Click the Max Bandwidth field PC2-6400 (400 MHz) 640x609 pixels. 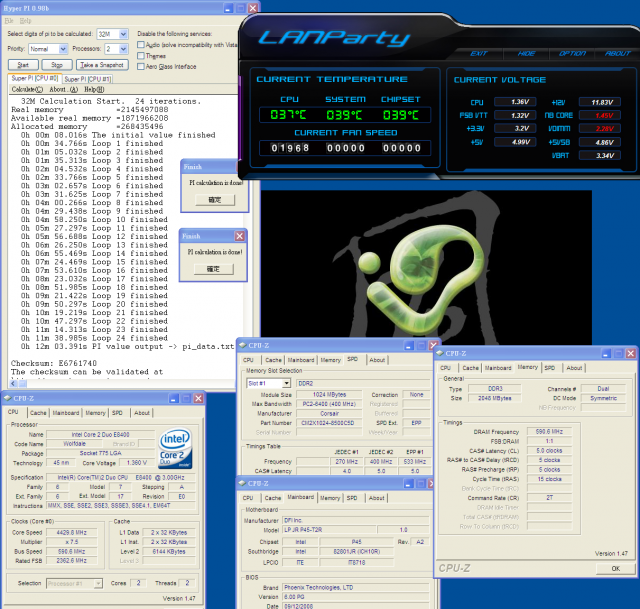click(329, 404)
